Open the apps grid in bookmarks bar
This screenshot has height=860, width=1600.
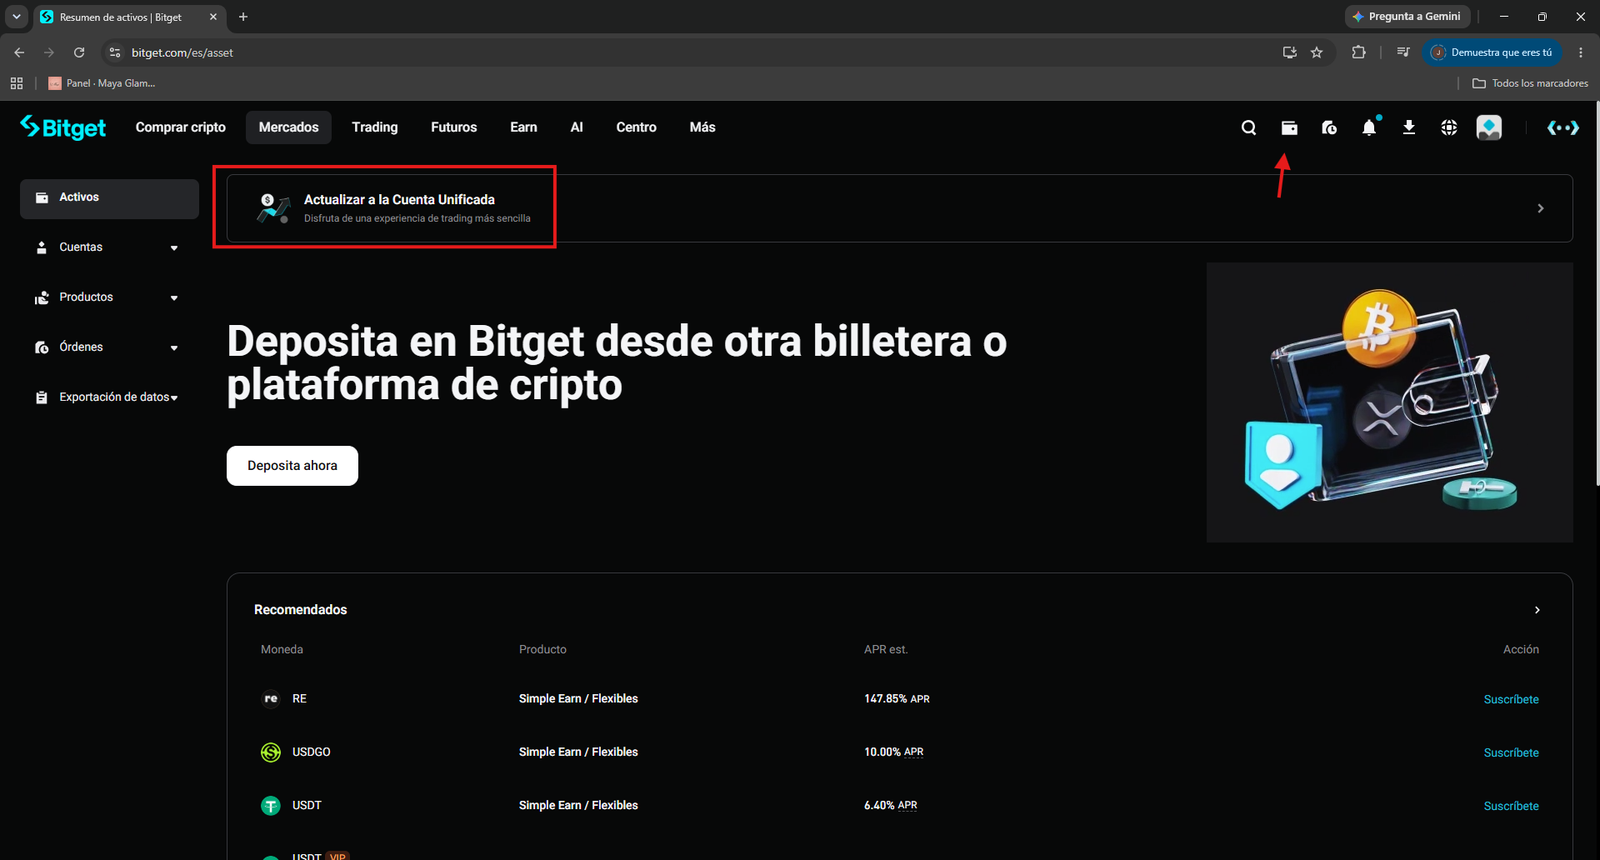[x=16, y=83]
